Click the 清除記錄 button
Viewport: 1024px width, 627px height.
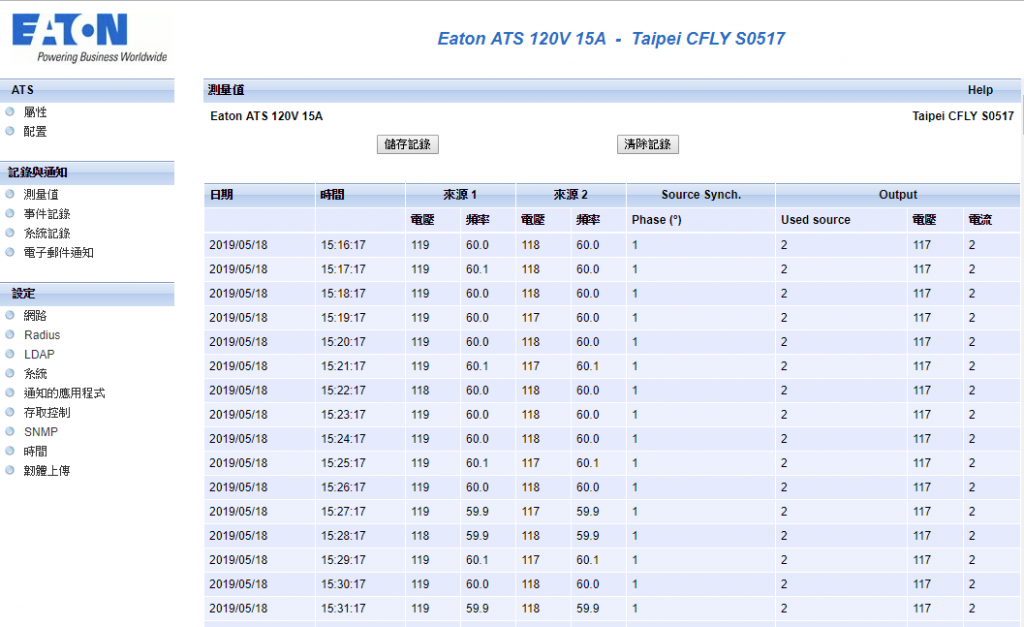[648, 144]
